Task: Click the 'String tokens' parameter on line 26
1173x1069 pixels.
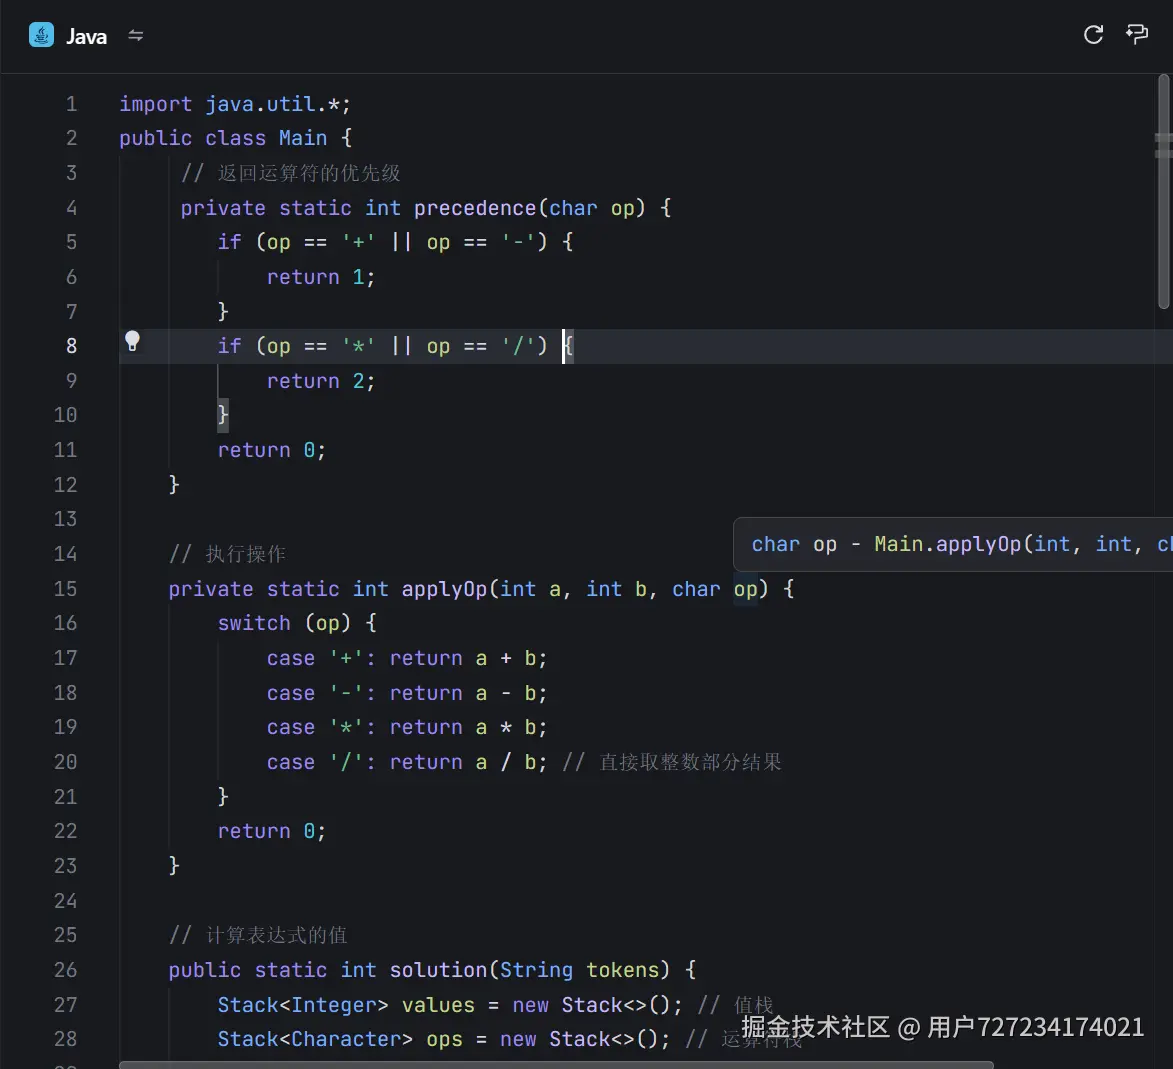Action: (579, 970)
